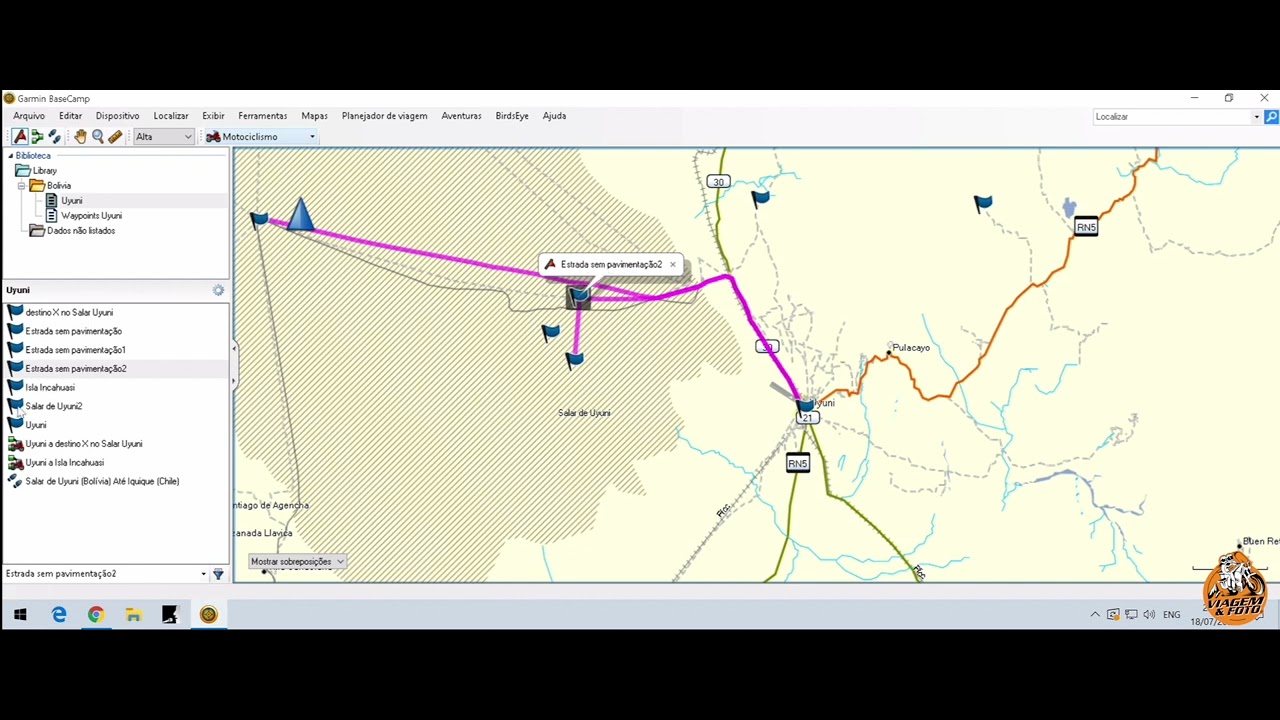Open the map detail level dropdown 'Alta'
Screen dimensions: 1280x720
tap(164, 137)
